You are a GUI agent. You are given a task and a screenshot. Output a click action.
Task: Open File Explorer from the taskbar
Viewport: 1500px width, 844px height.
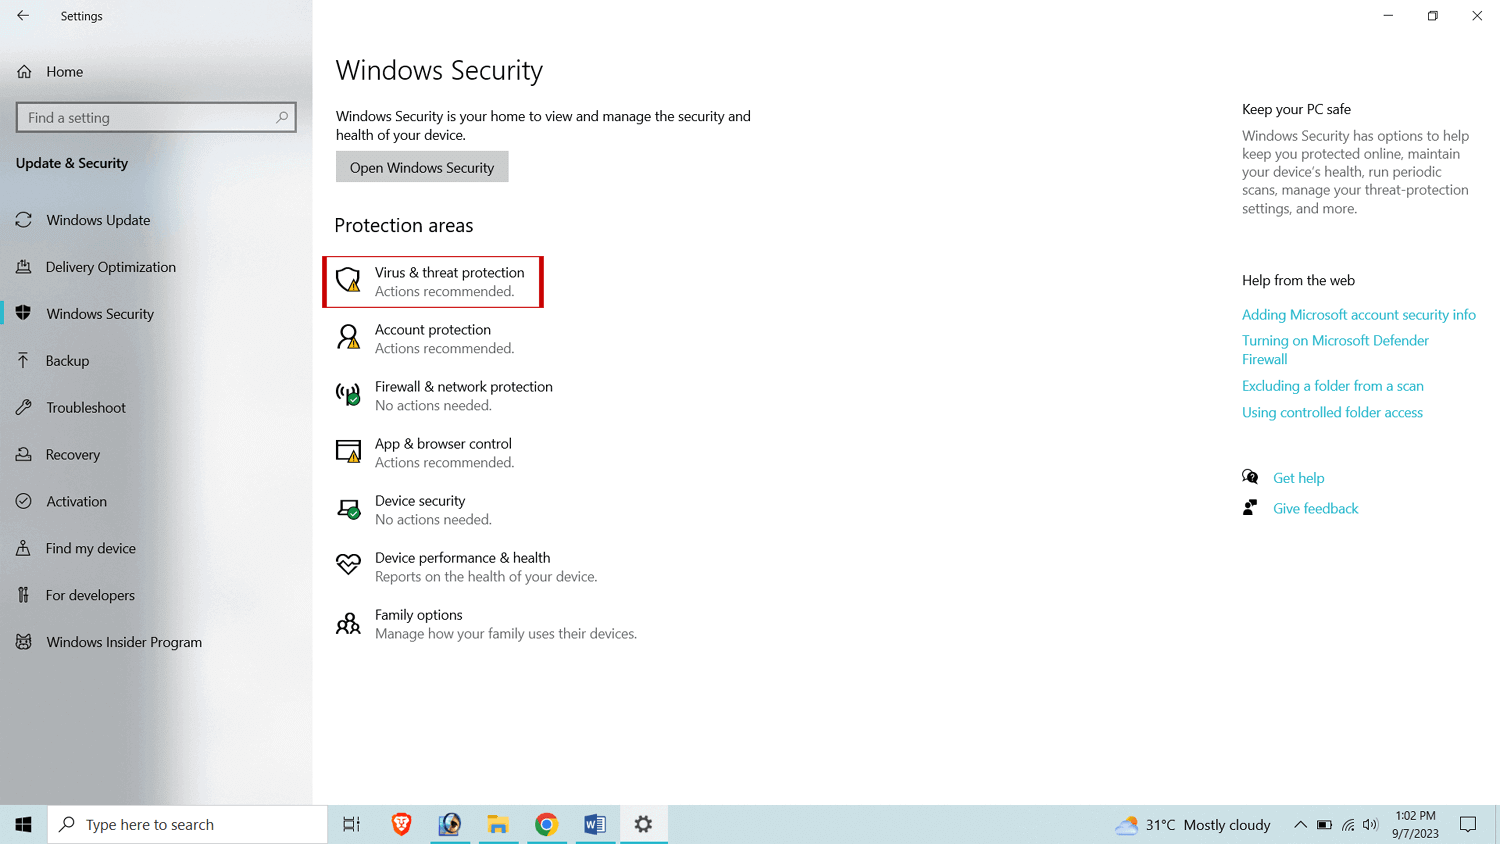click(x=498, y=825)
